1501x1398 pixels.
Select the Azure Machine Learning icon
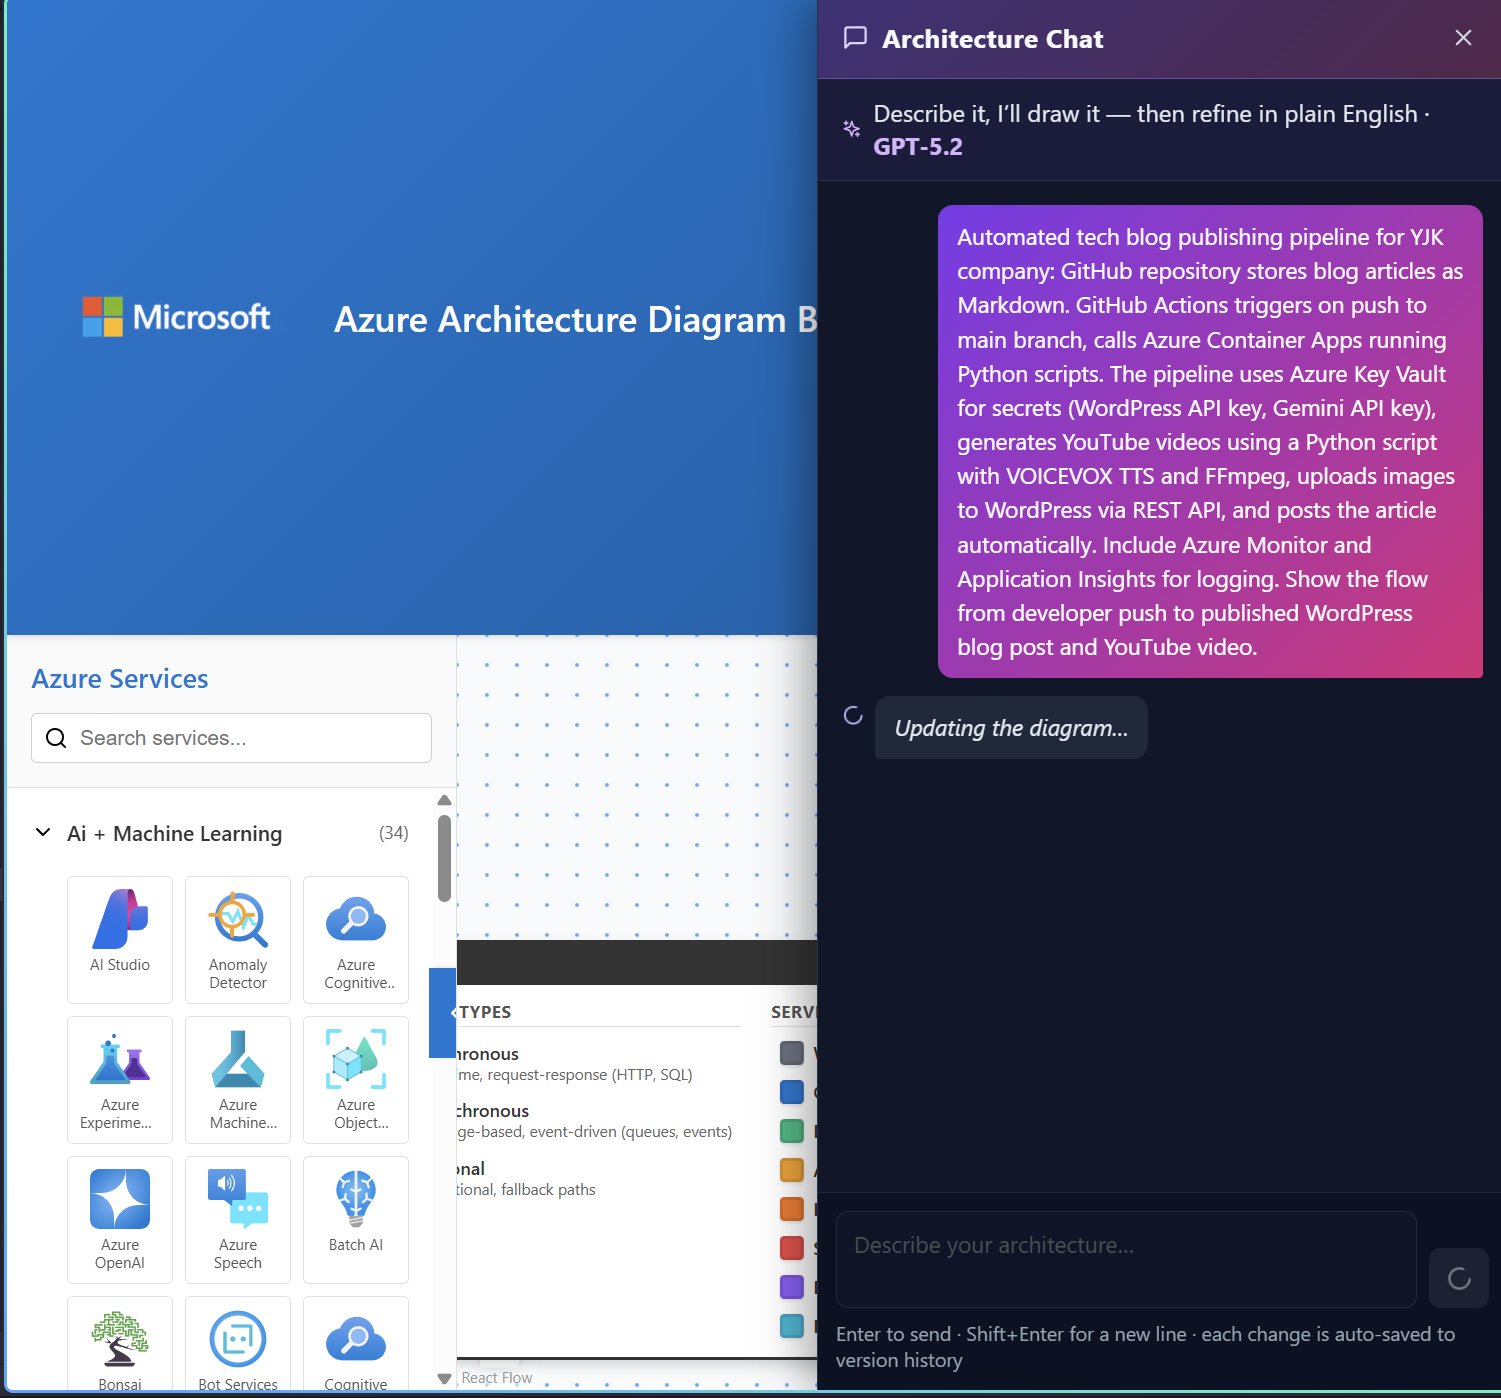238,1079
